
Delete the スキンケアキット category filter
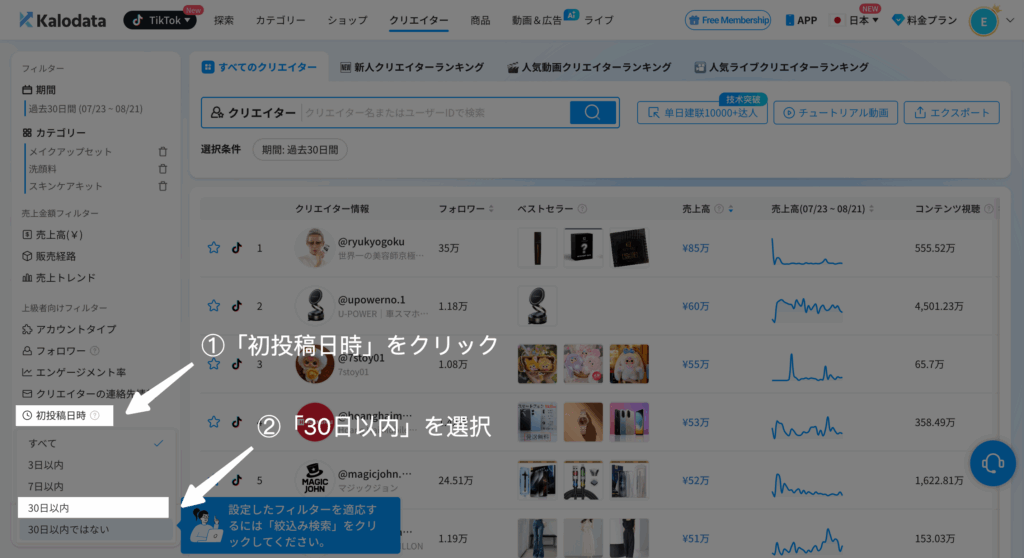[163, 186]
